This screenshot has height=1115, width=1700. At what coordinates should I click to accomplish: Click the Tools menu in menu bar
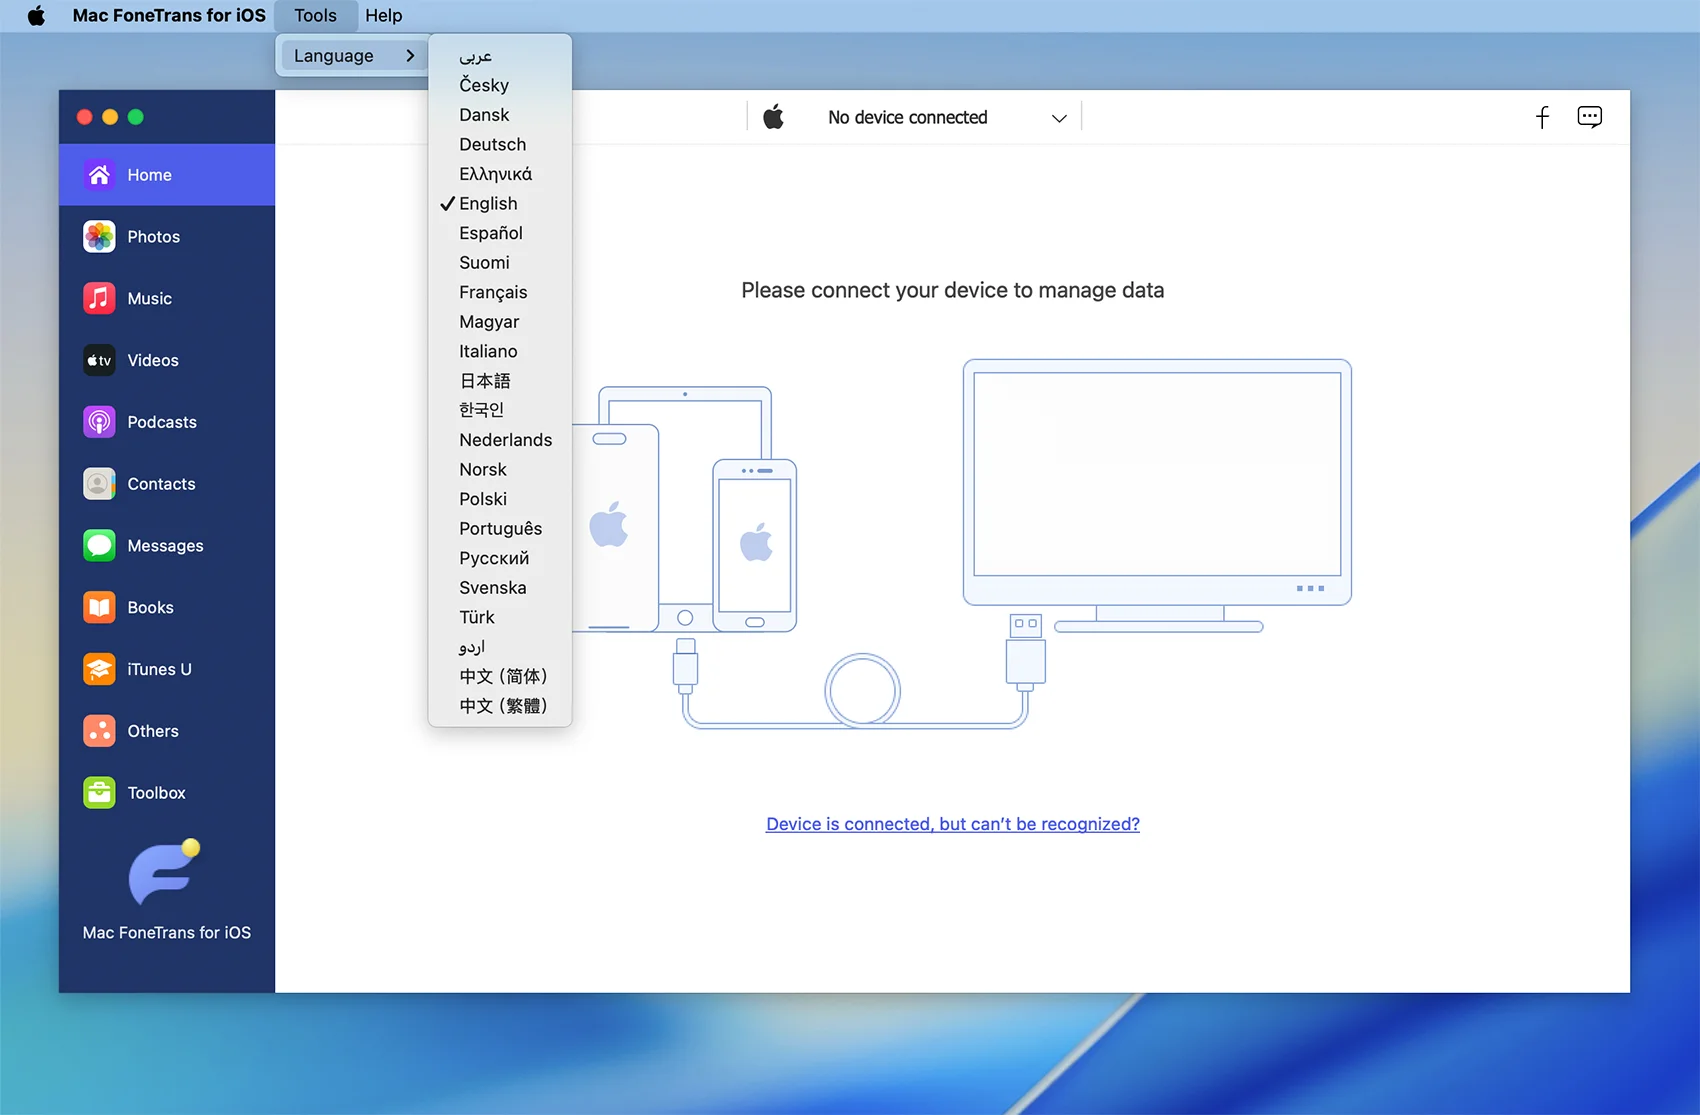315,16
